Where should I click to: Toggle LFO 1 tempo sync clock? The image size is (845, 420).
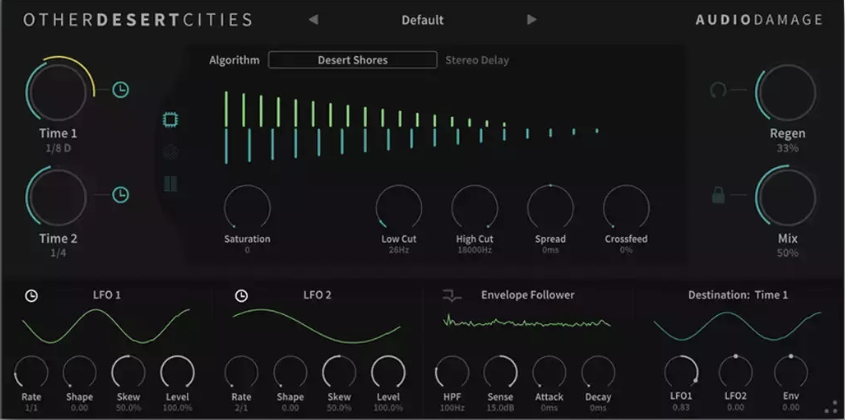[x=32, y=295]
